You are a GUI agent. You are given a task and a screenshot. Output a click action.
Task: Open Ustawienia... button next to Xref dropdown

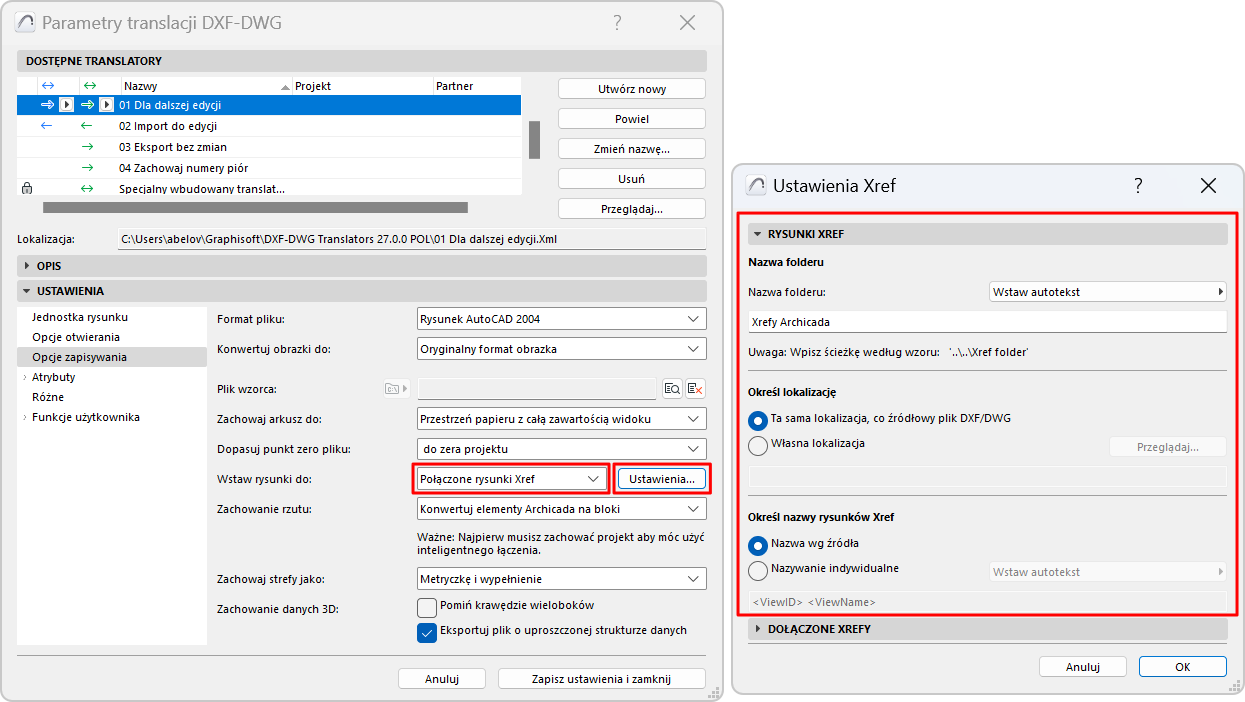click(662, 479)
